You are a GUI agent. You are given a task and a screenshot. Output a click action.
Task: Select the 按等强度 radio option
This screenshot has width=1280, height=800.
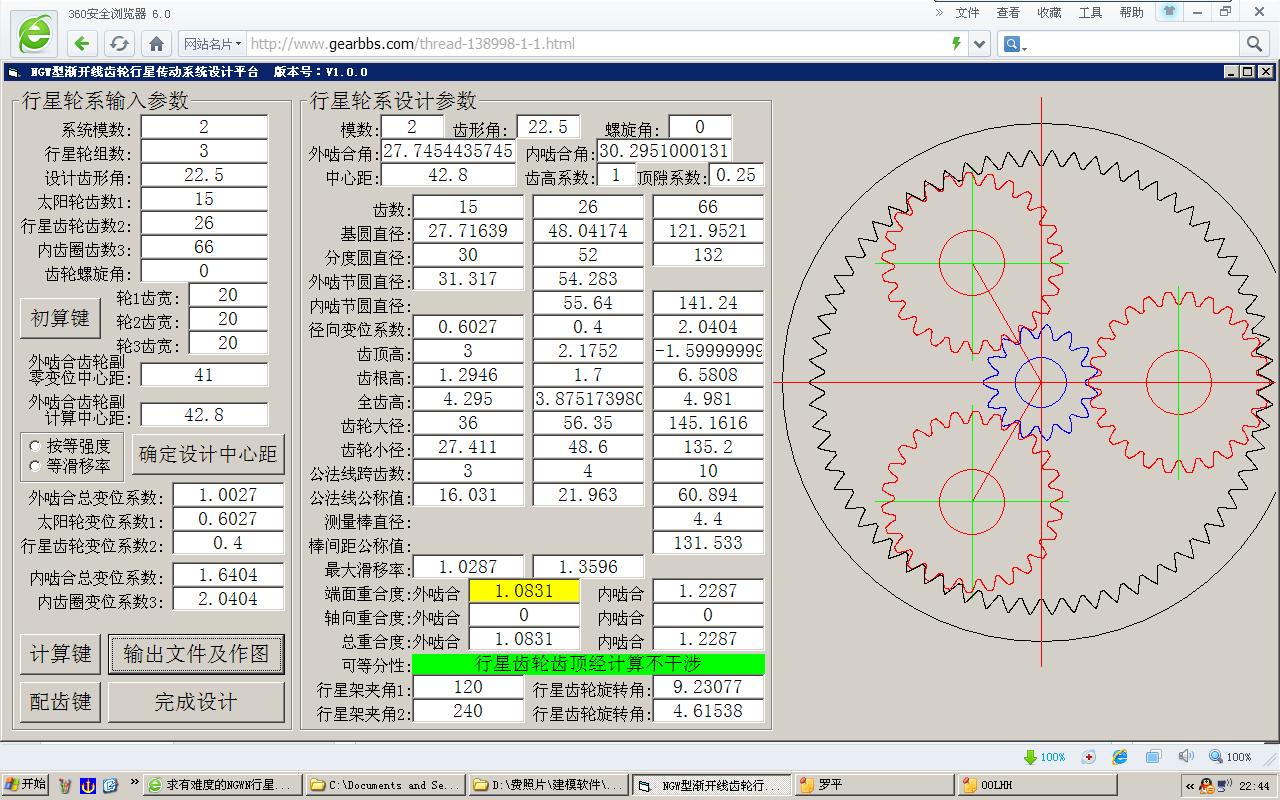tap(36, 446)
